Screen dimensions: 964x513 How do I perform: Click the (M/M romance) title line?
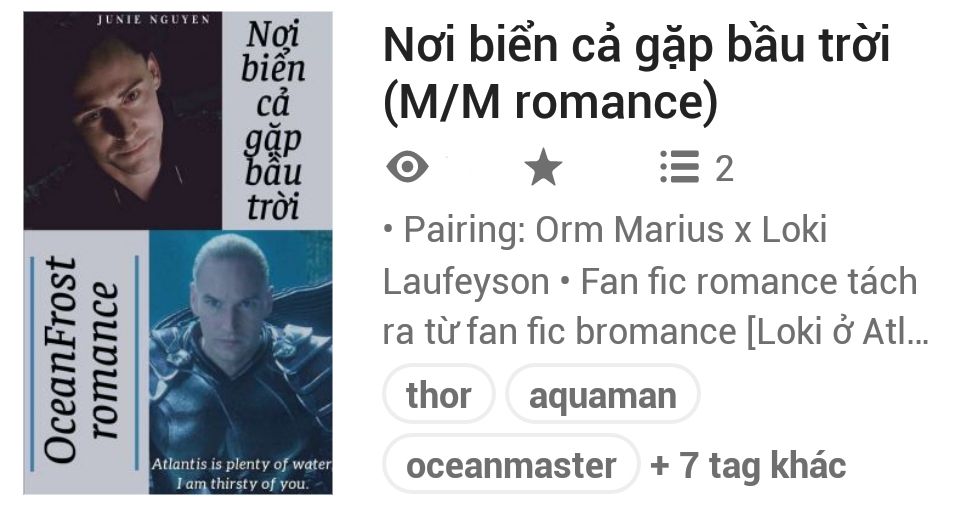pyautogui.click(x=550, y=101)
